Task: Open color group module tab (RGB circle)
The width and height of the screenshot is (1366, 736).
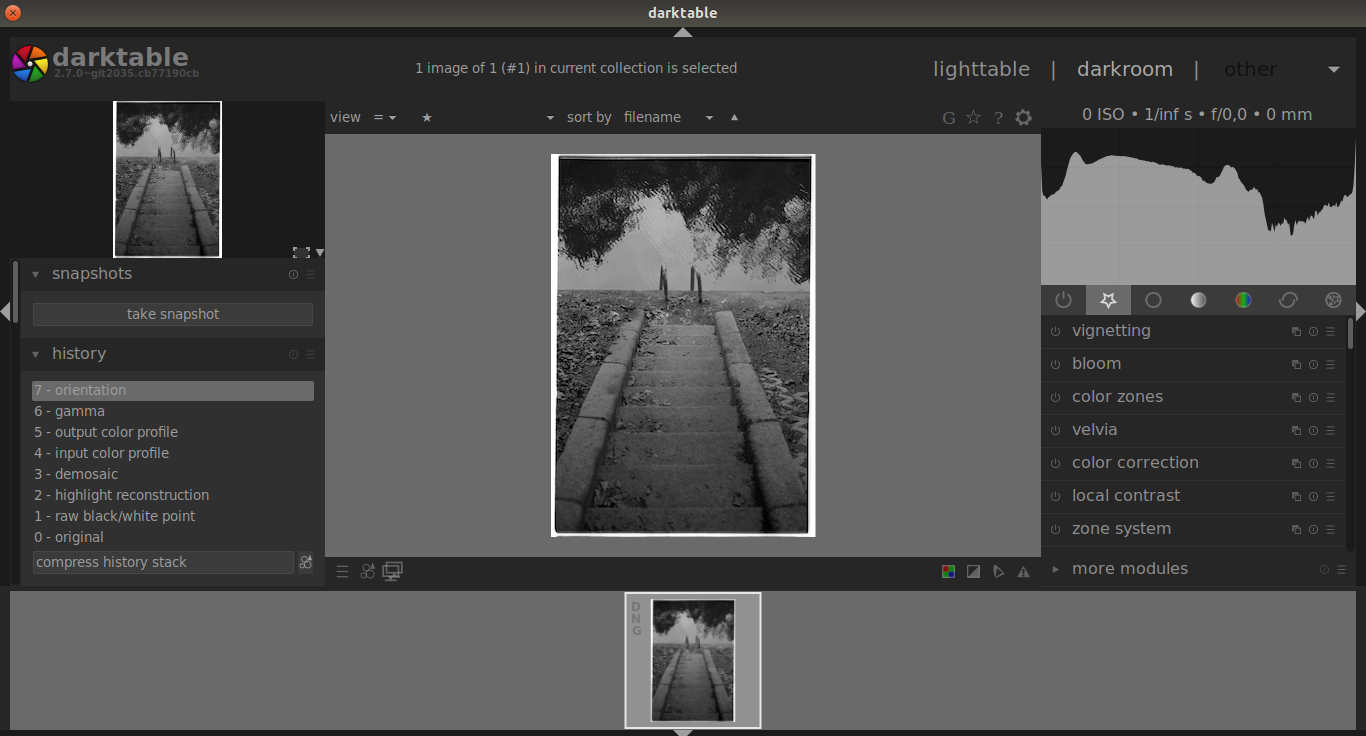Action: click(x=1243, y=300)
